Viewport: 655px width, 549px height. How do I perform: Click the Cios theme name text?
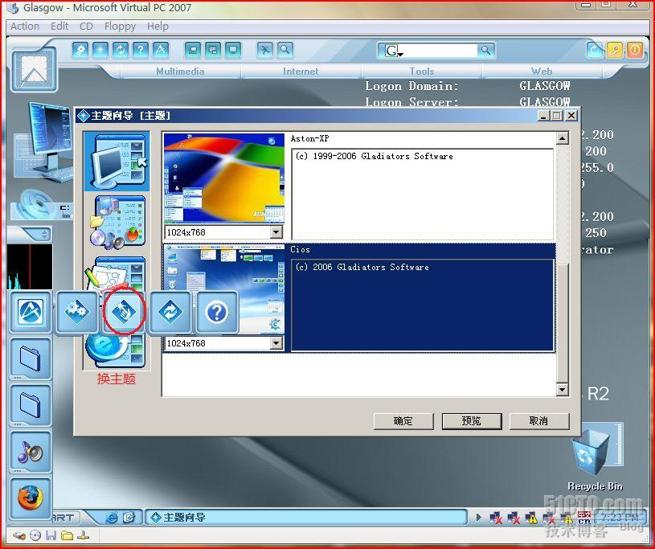(300, 249)
